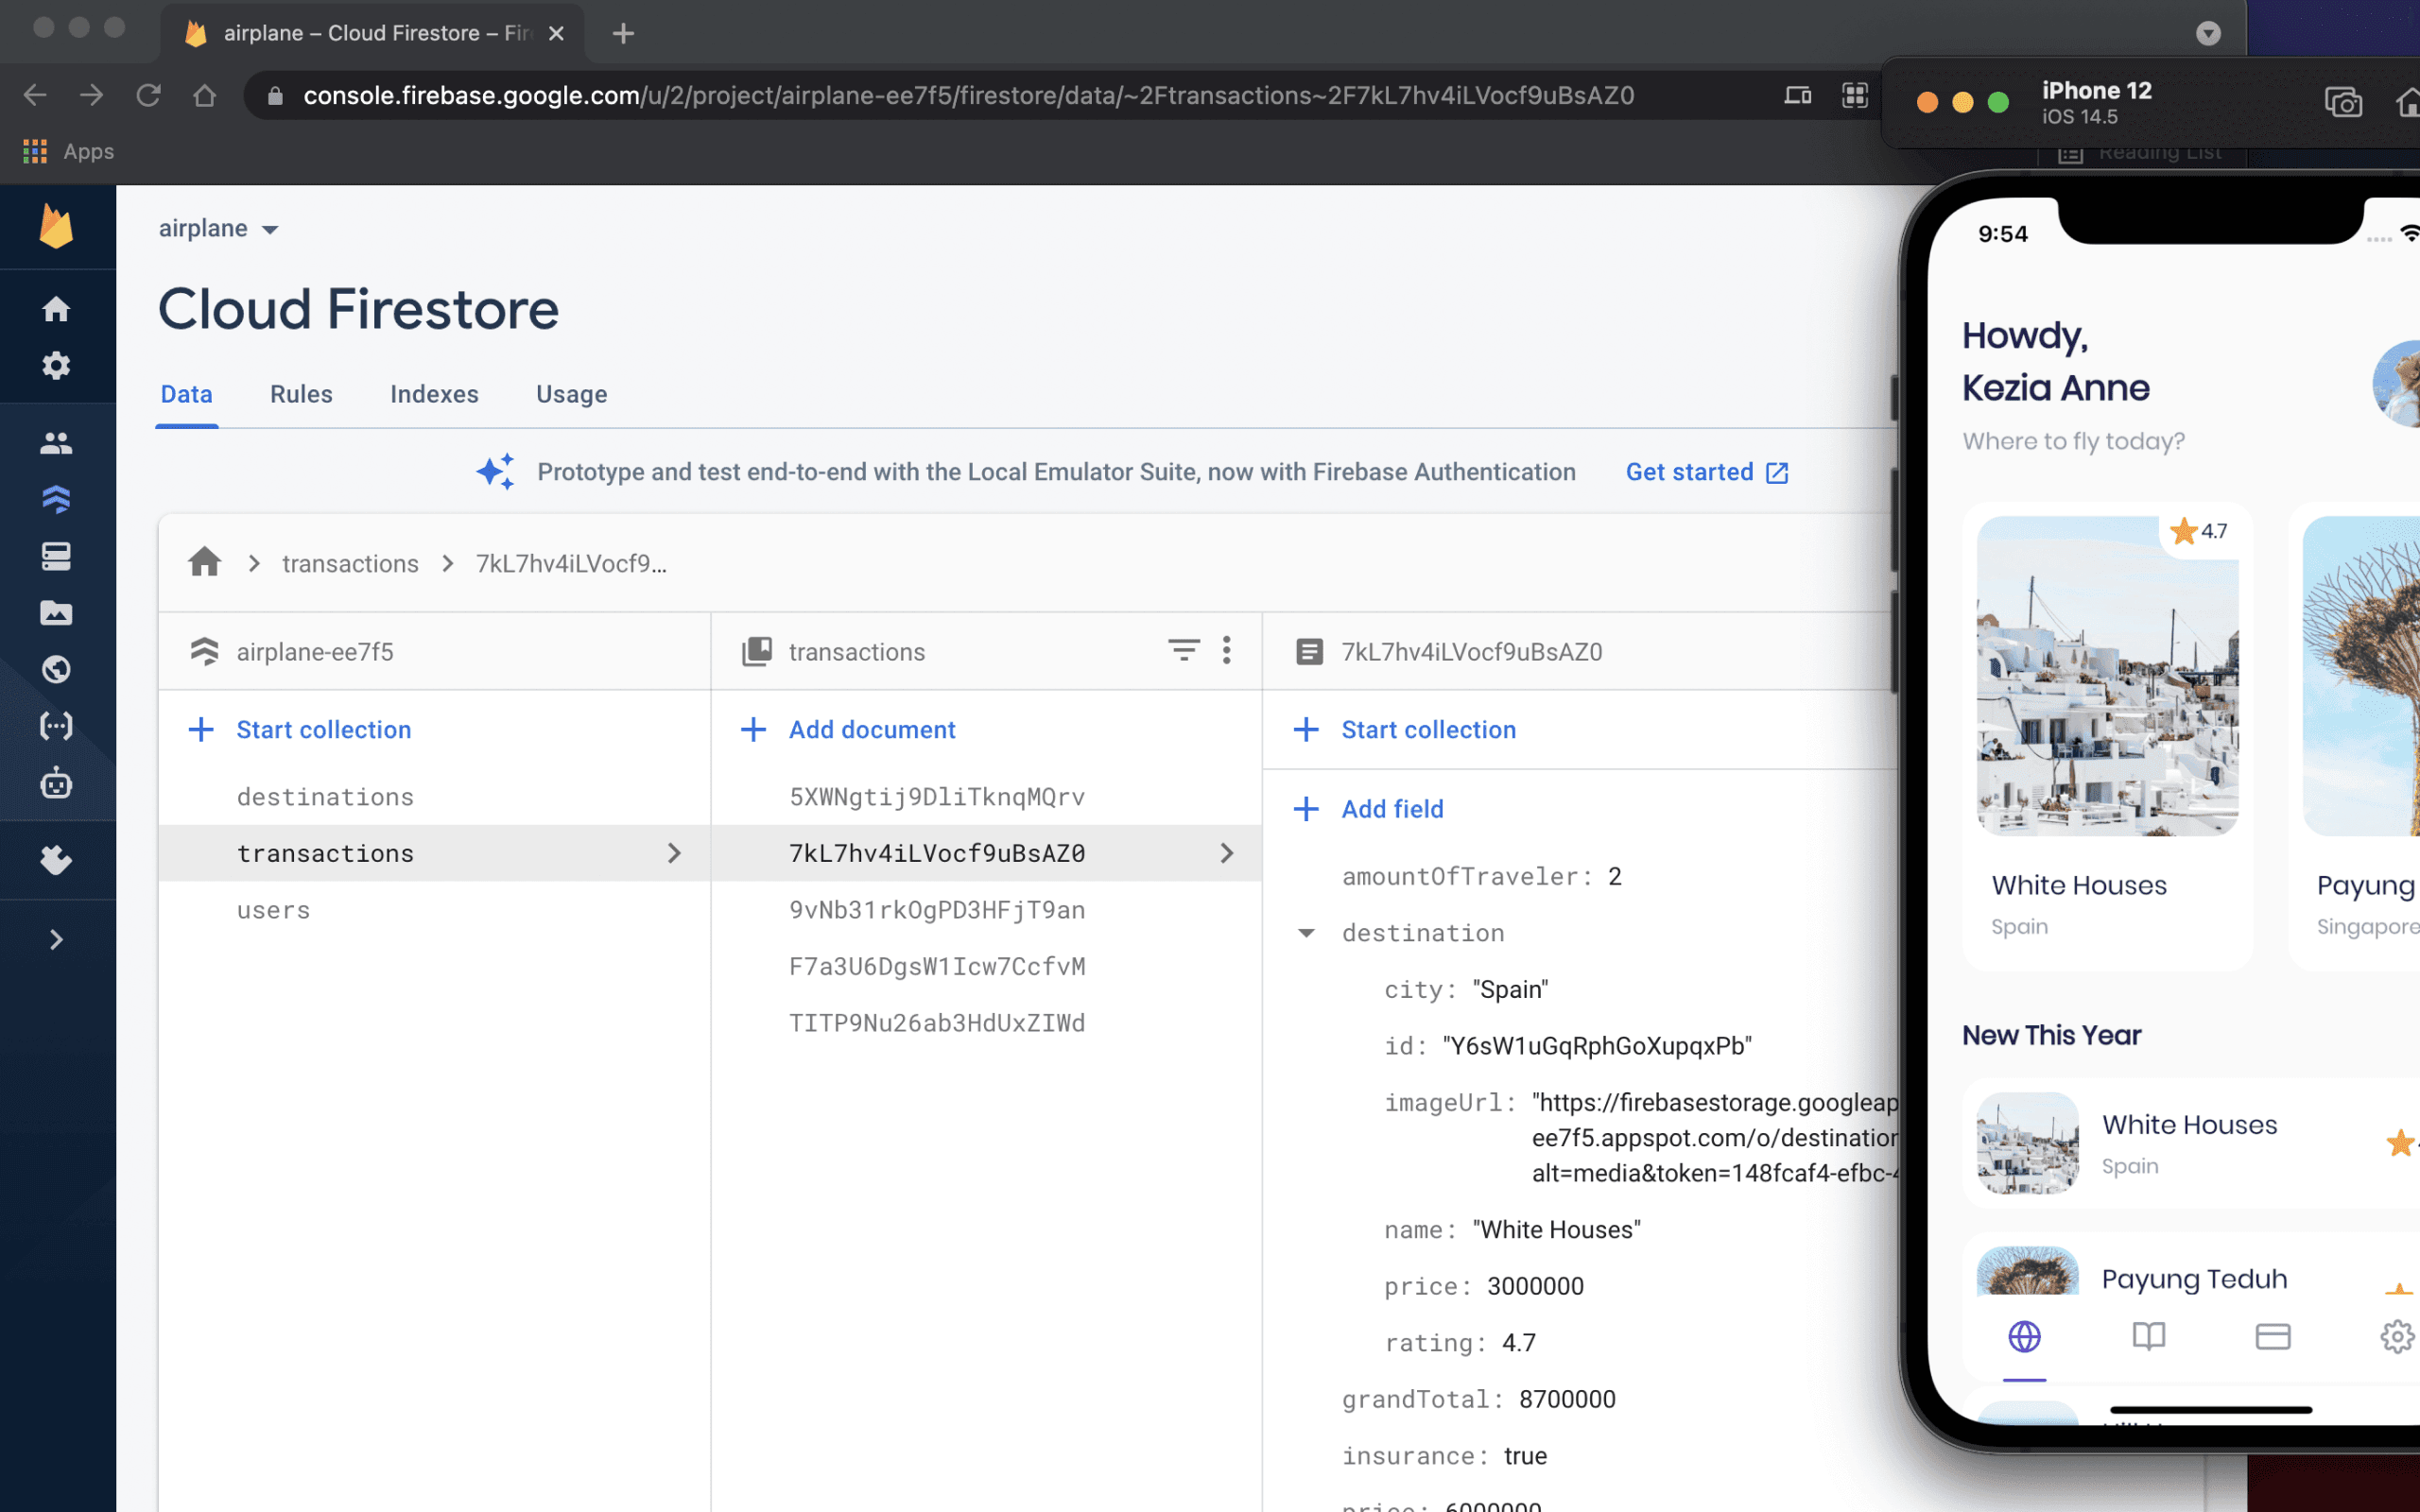Open Functions brackets icon in sidebar

tap(56, 726)
